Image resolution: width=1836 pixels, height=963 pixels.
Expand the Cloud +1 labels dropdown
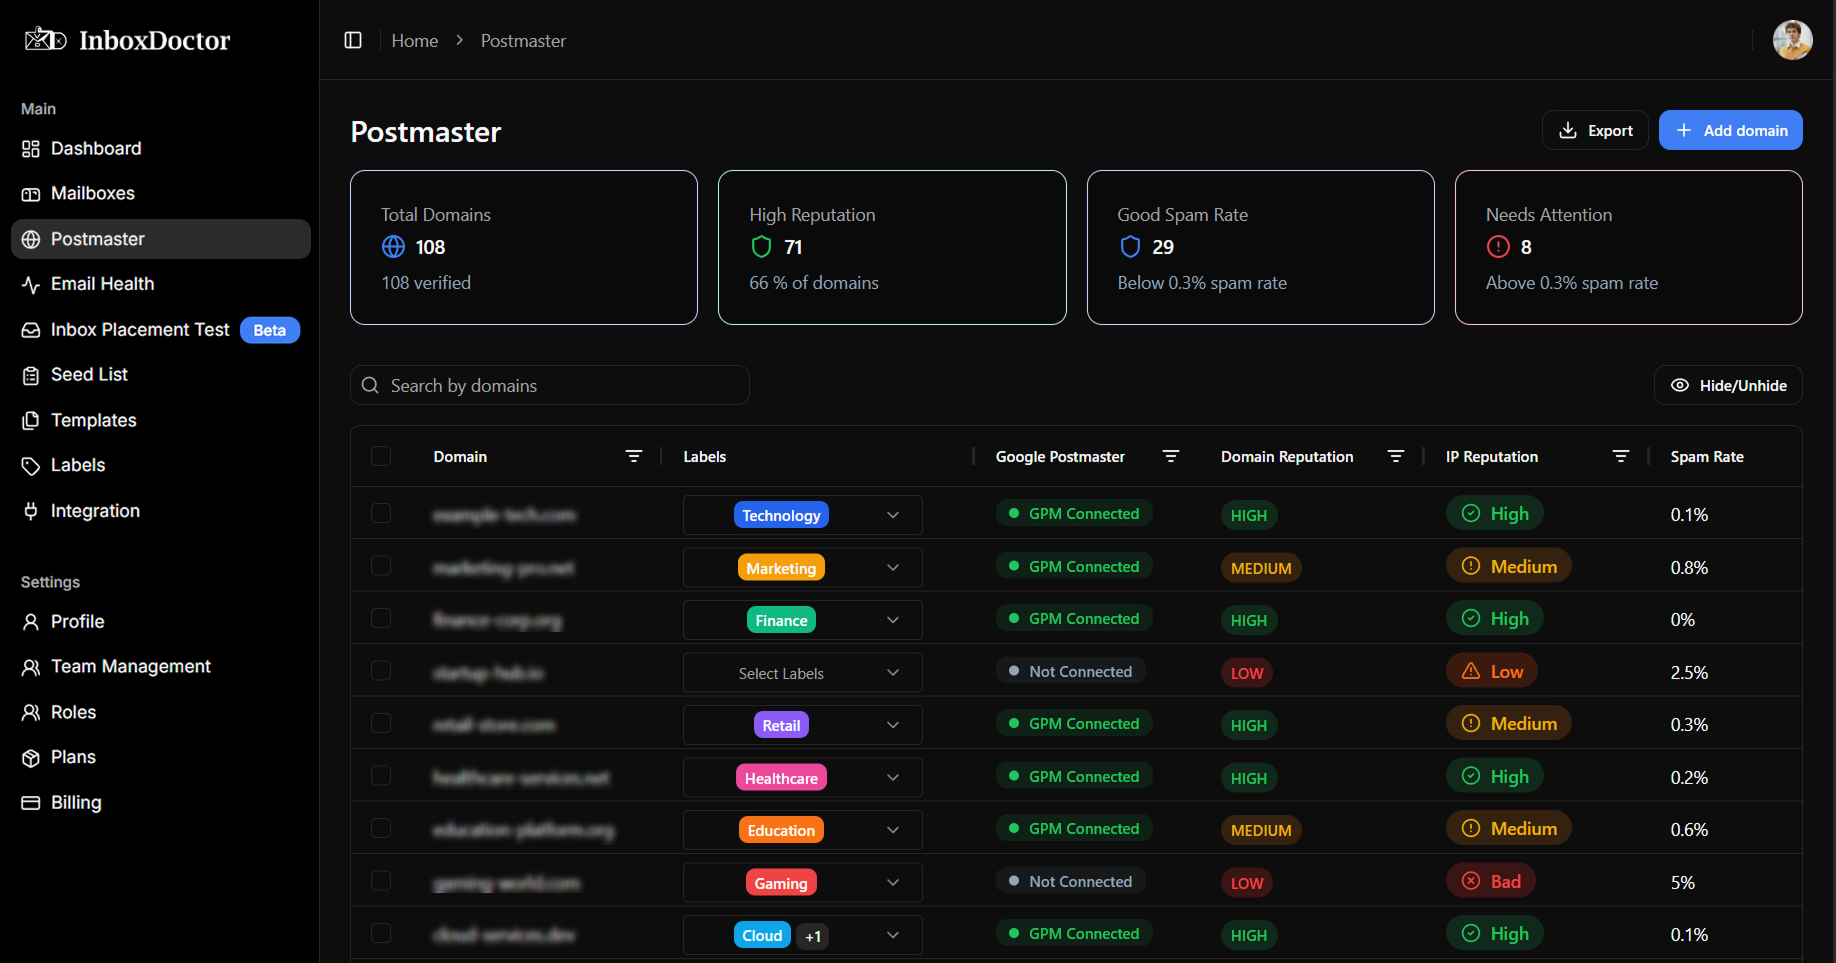click(892, 935)
